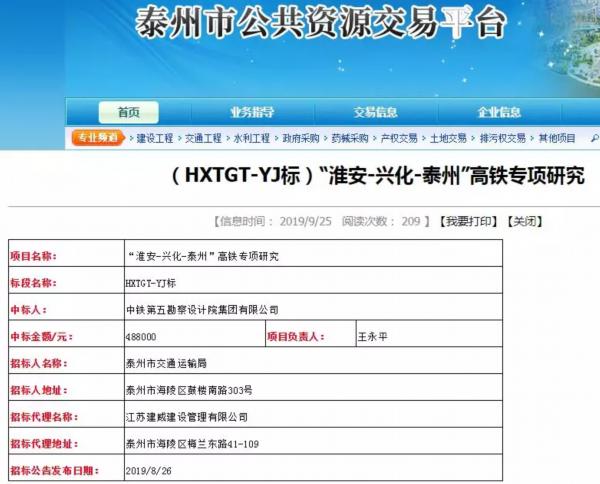The image size is (600, 484).
Task: Click the 关闭 close page button
Action: click(x=524, y=221)
